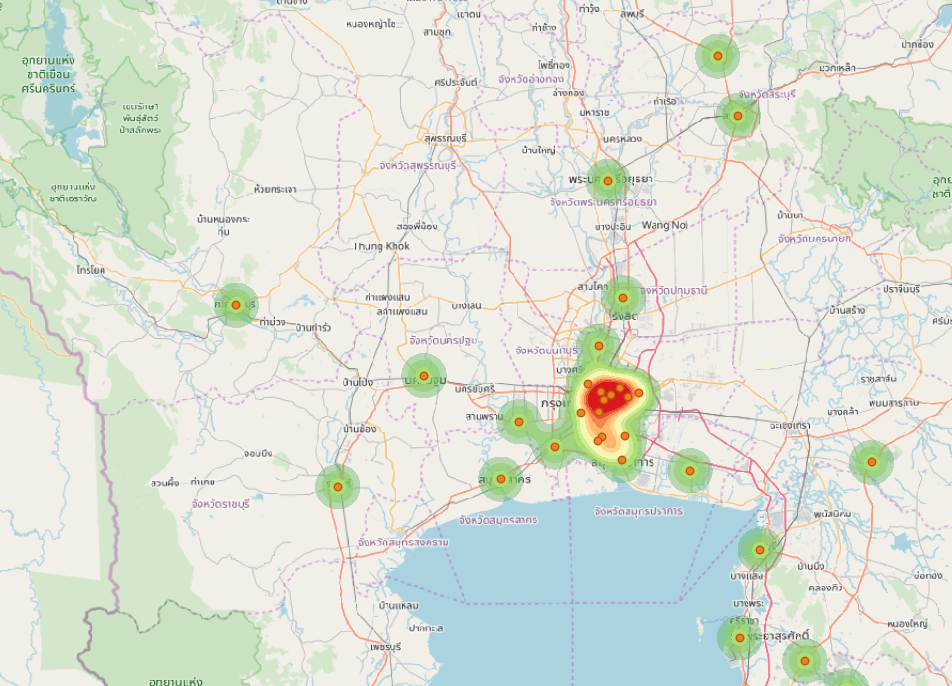
Task: Open the Wang Noi place label
Action: 665,225
